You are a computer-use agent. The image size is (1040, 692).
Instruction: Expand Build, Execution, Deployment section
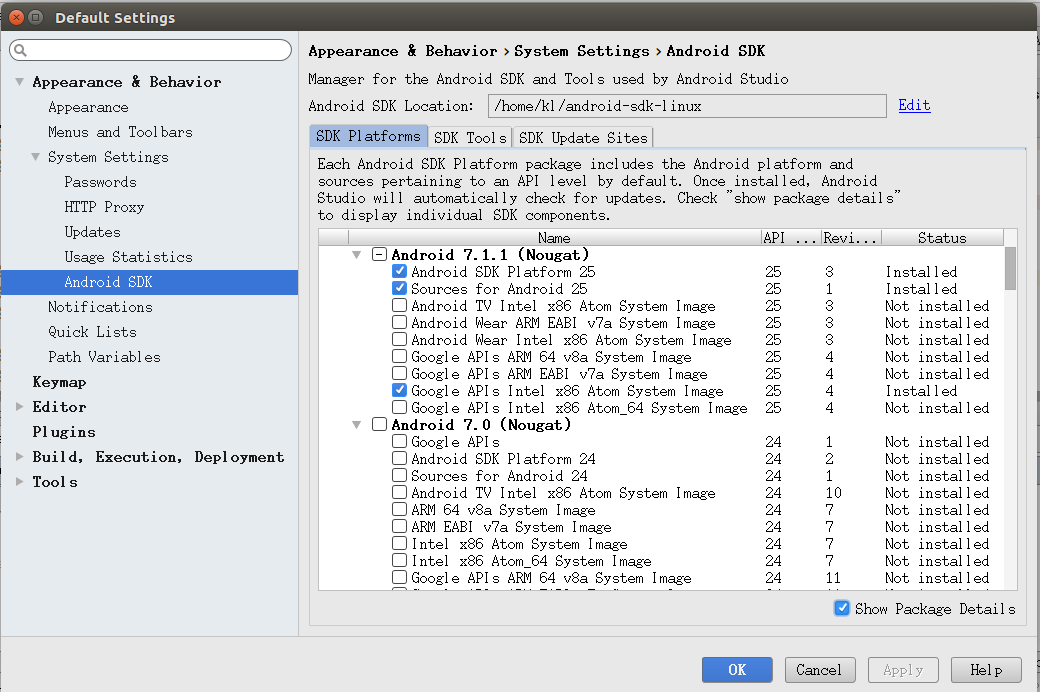(20, 456)
